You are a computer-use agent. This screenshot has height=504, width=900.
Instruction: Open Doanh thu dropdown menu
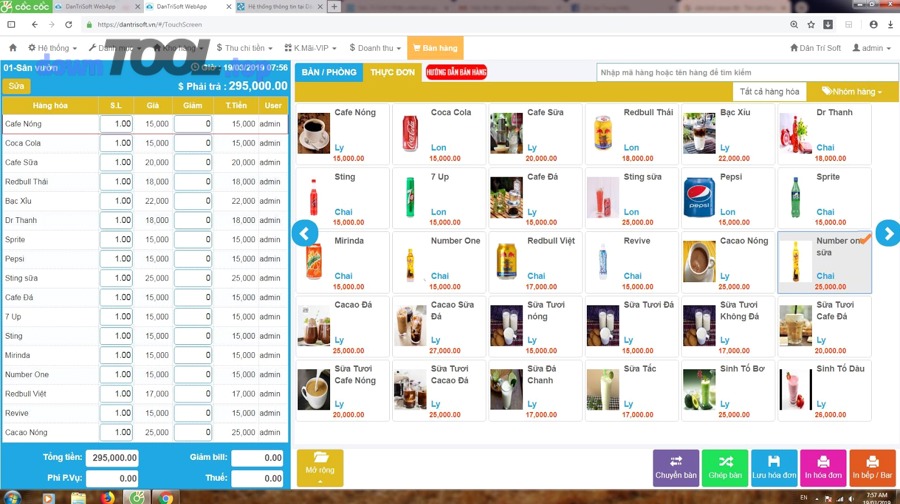pos(375,48)
